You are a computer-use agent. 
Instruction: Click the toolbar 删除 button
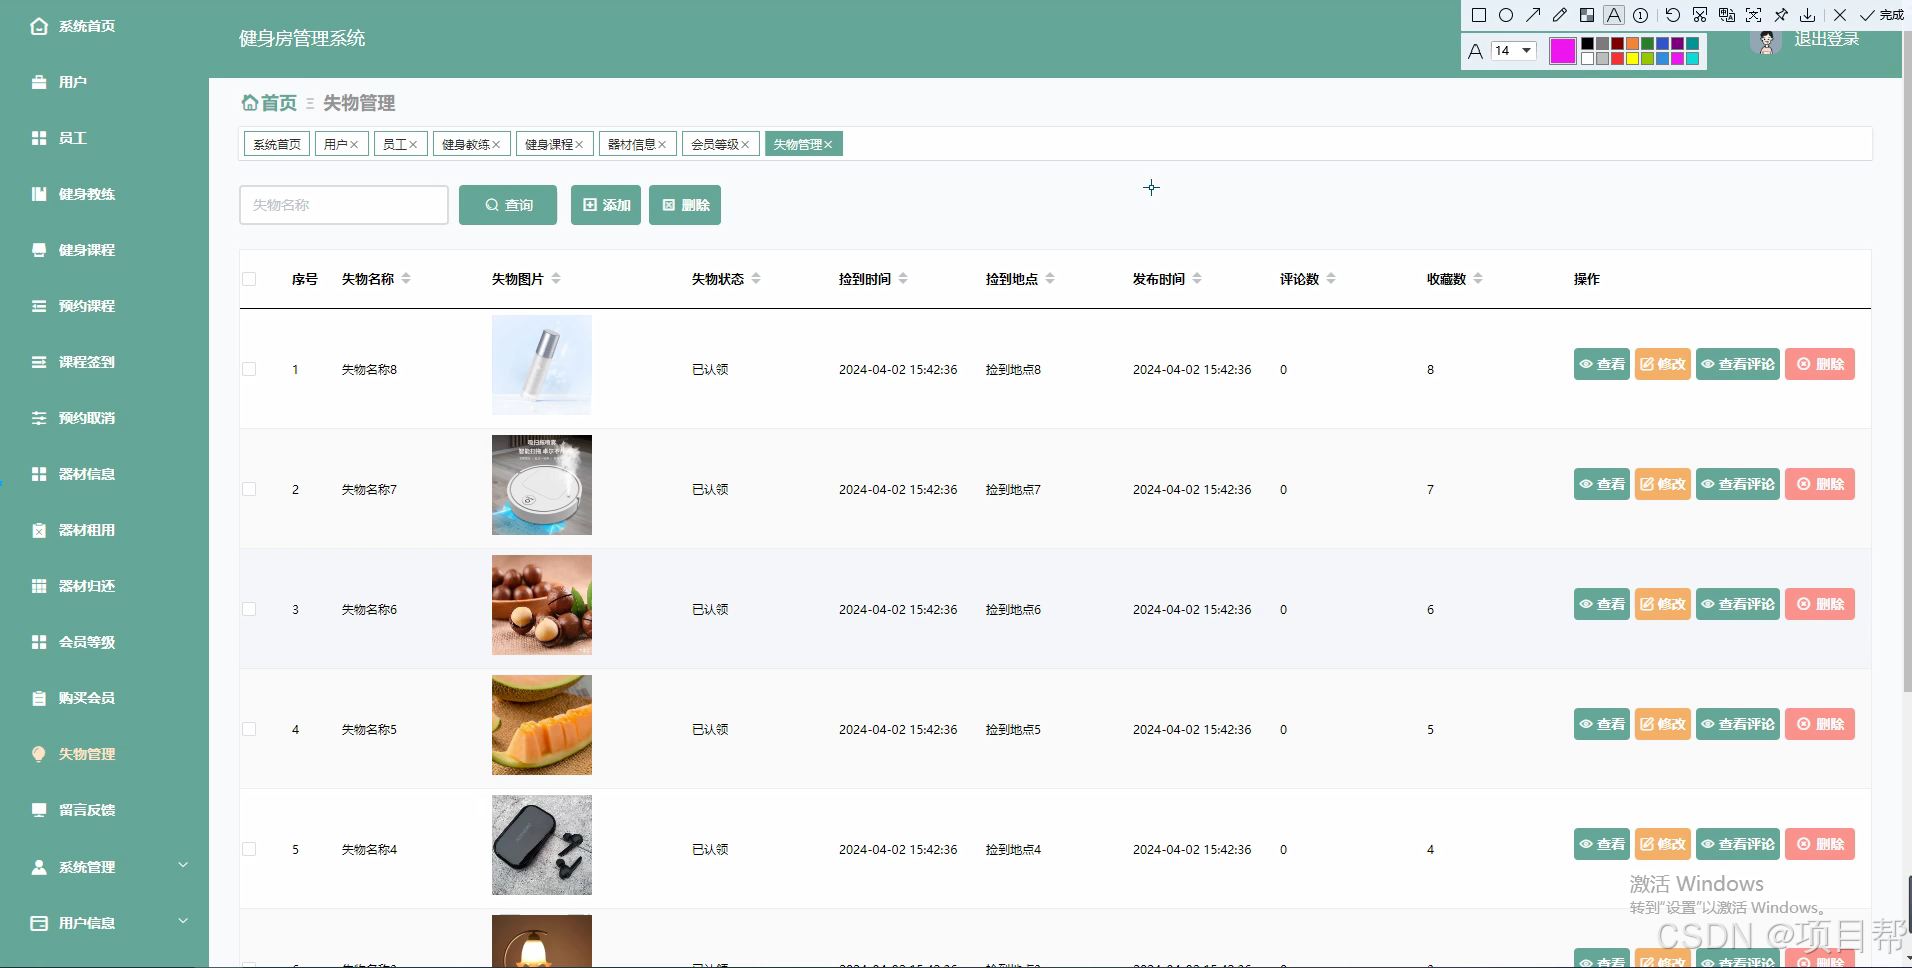pyautogui.click(x=685, y=205)
